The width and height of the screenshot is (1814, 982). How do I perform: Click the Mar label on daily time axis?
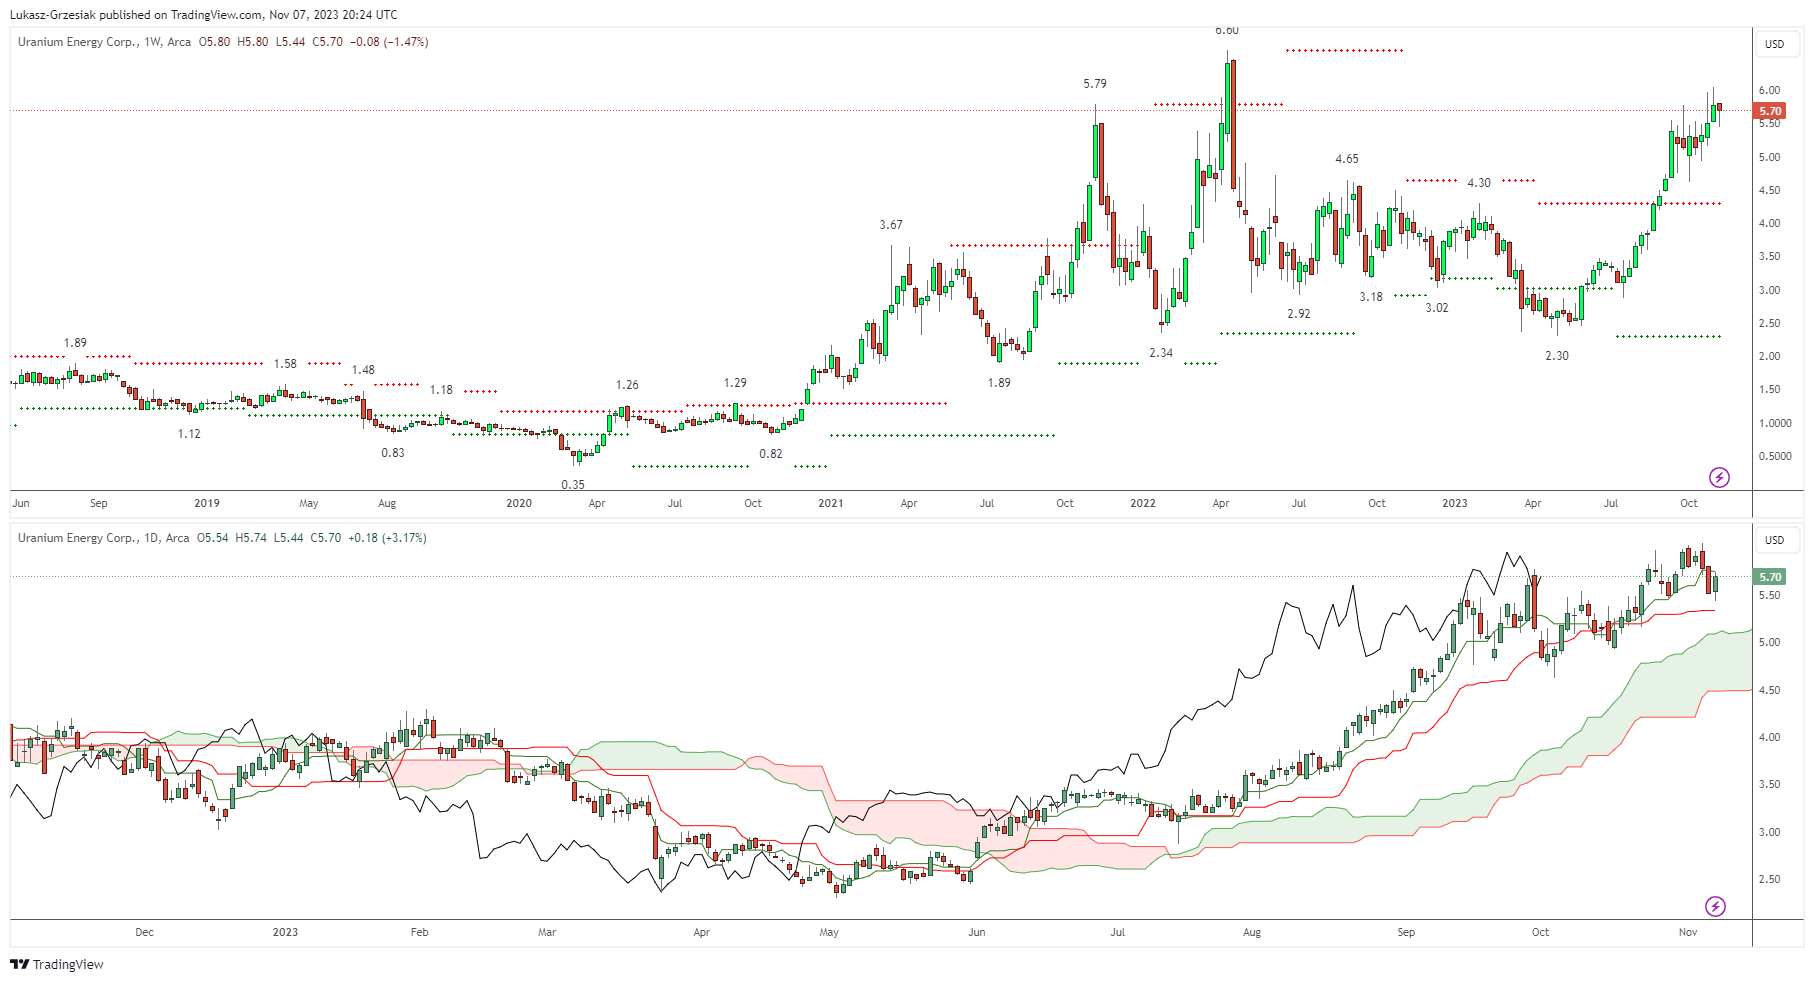547,932
